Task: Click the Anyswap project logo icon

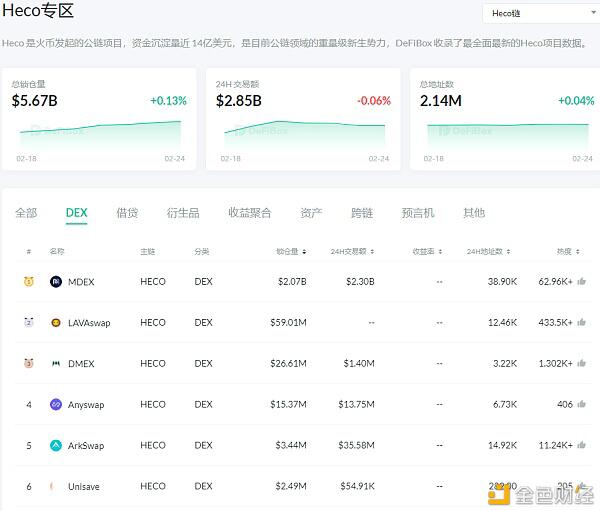Action: (x=56, y=405)
